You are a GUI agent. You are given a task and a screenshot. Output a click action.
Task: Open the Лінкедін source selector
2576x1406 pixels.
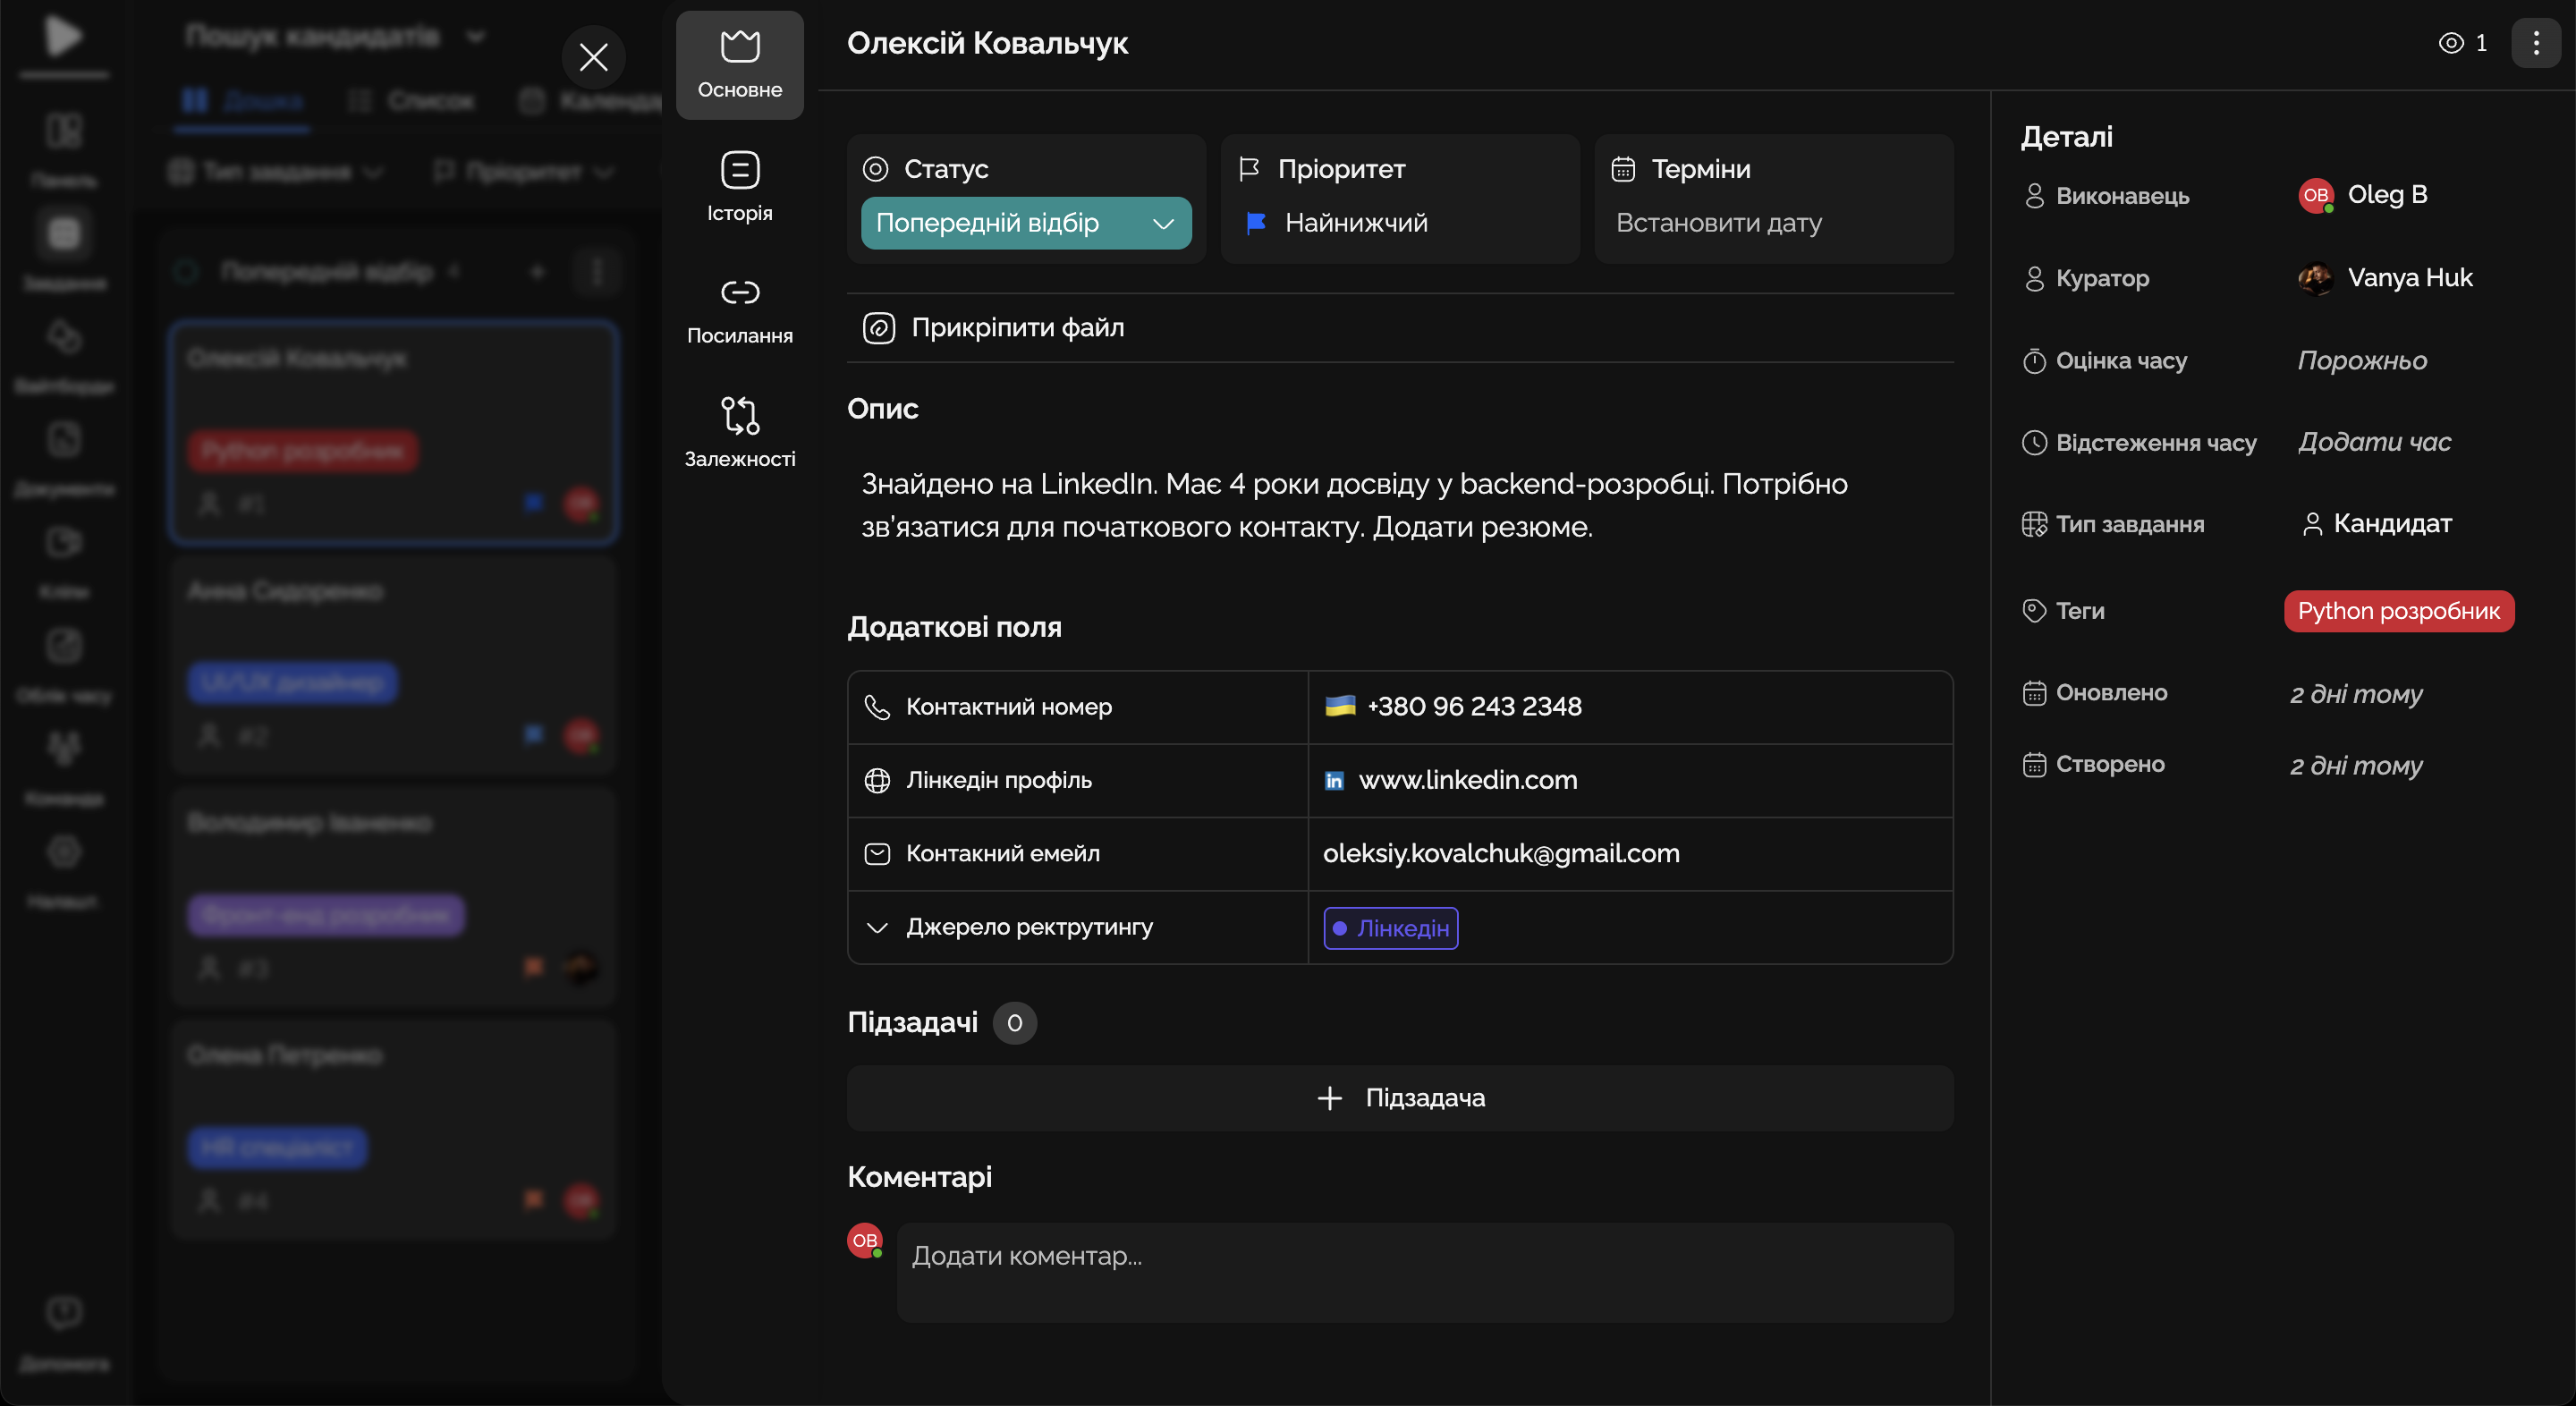point(1390,928)
